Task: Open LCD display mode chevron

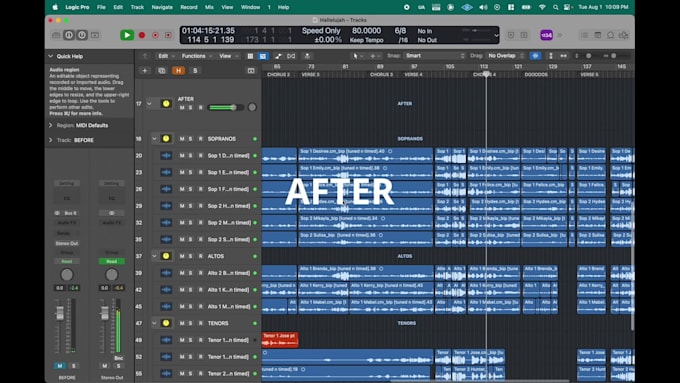Action: pos(496,36)
